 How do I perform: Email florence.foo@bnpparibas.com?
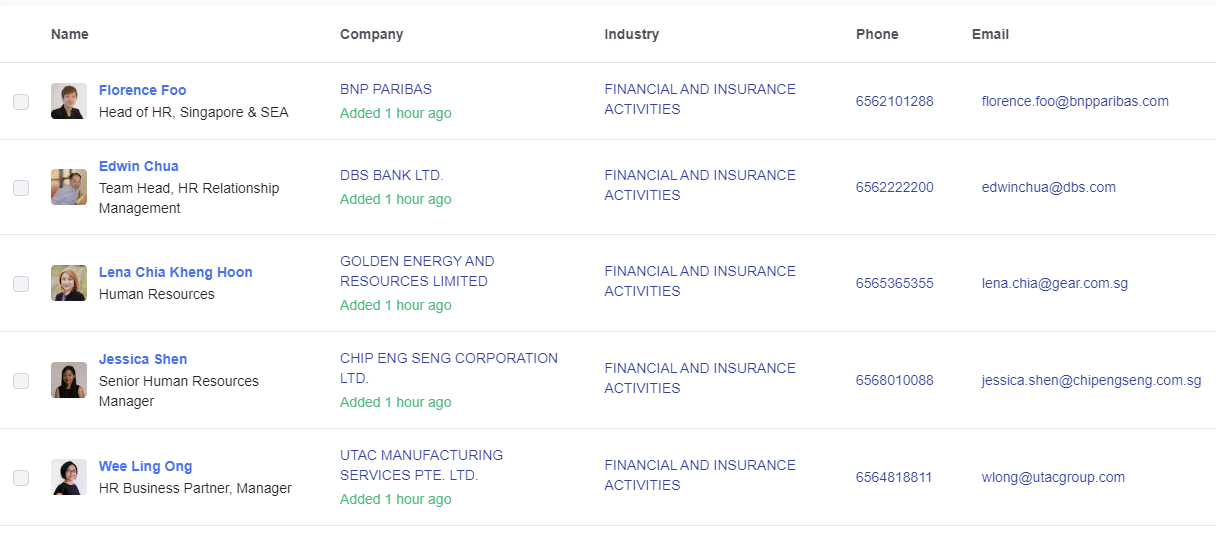click(1075, 101)
